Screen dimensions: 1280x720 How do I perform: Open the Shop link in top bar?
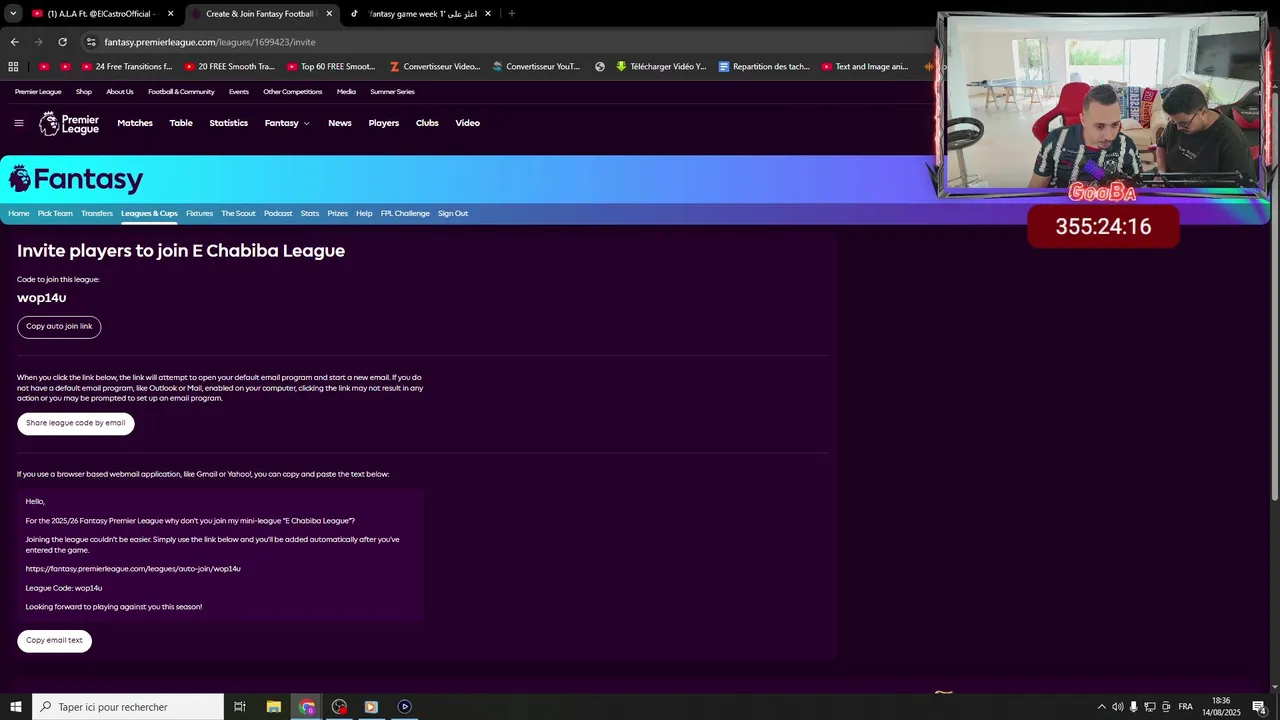(x=84, y=92)
